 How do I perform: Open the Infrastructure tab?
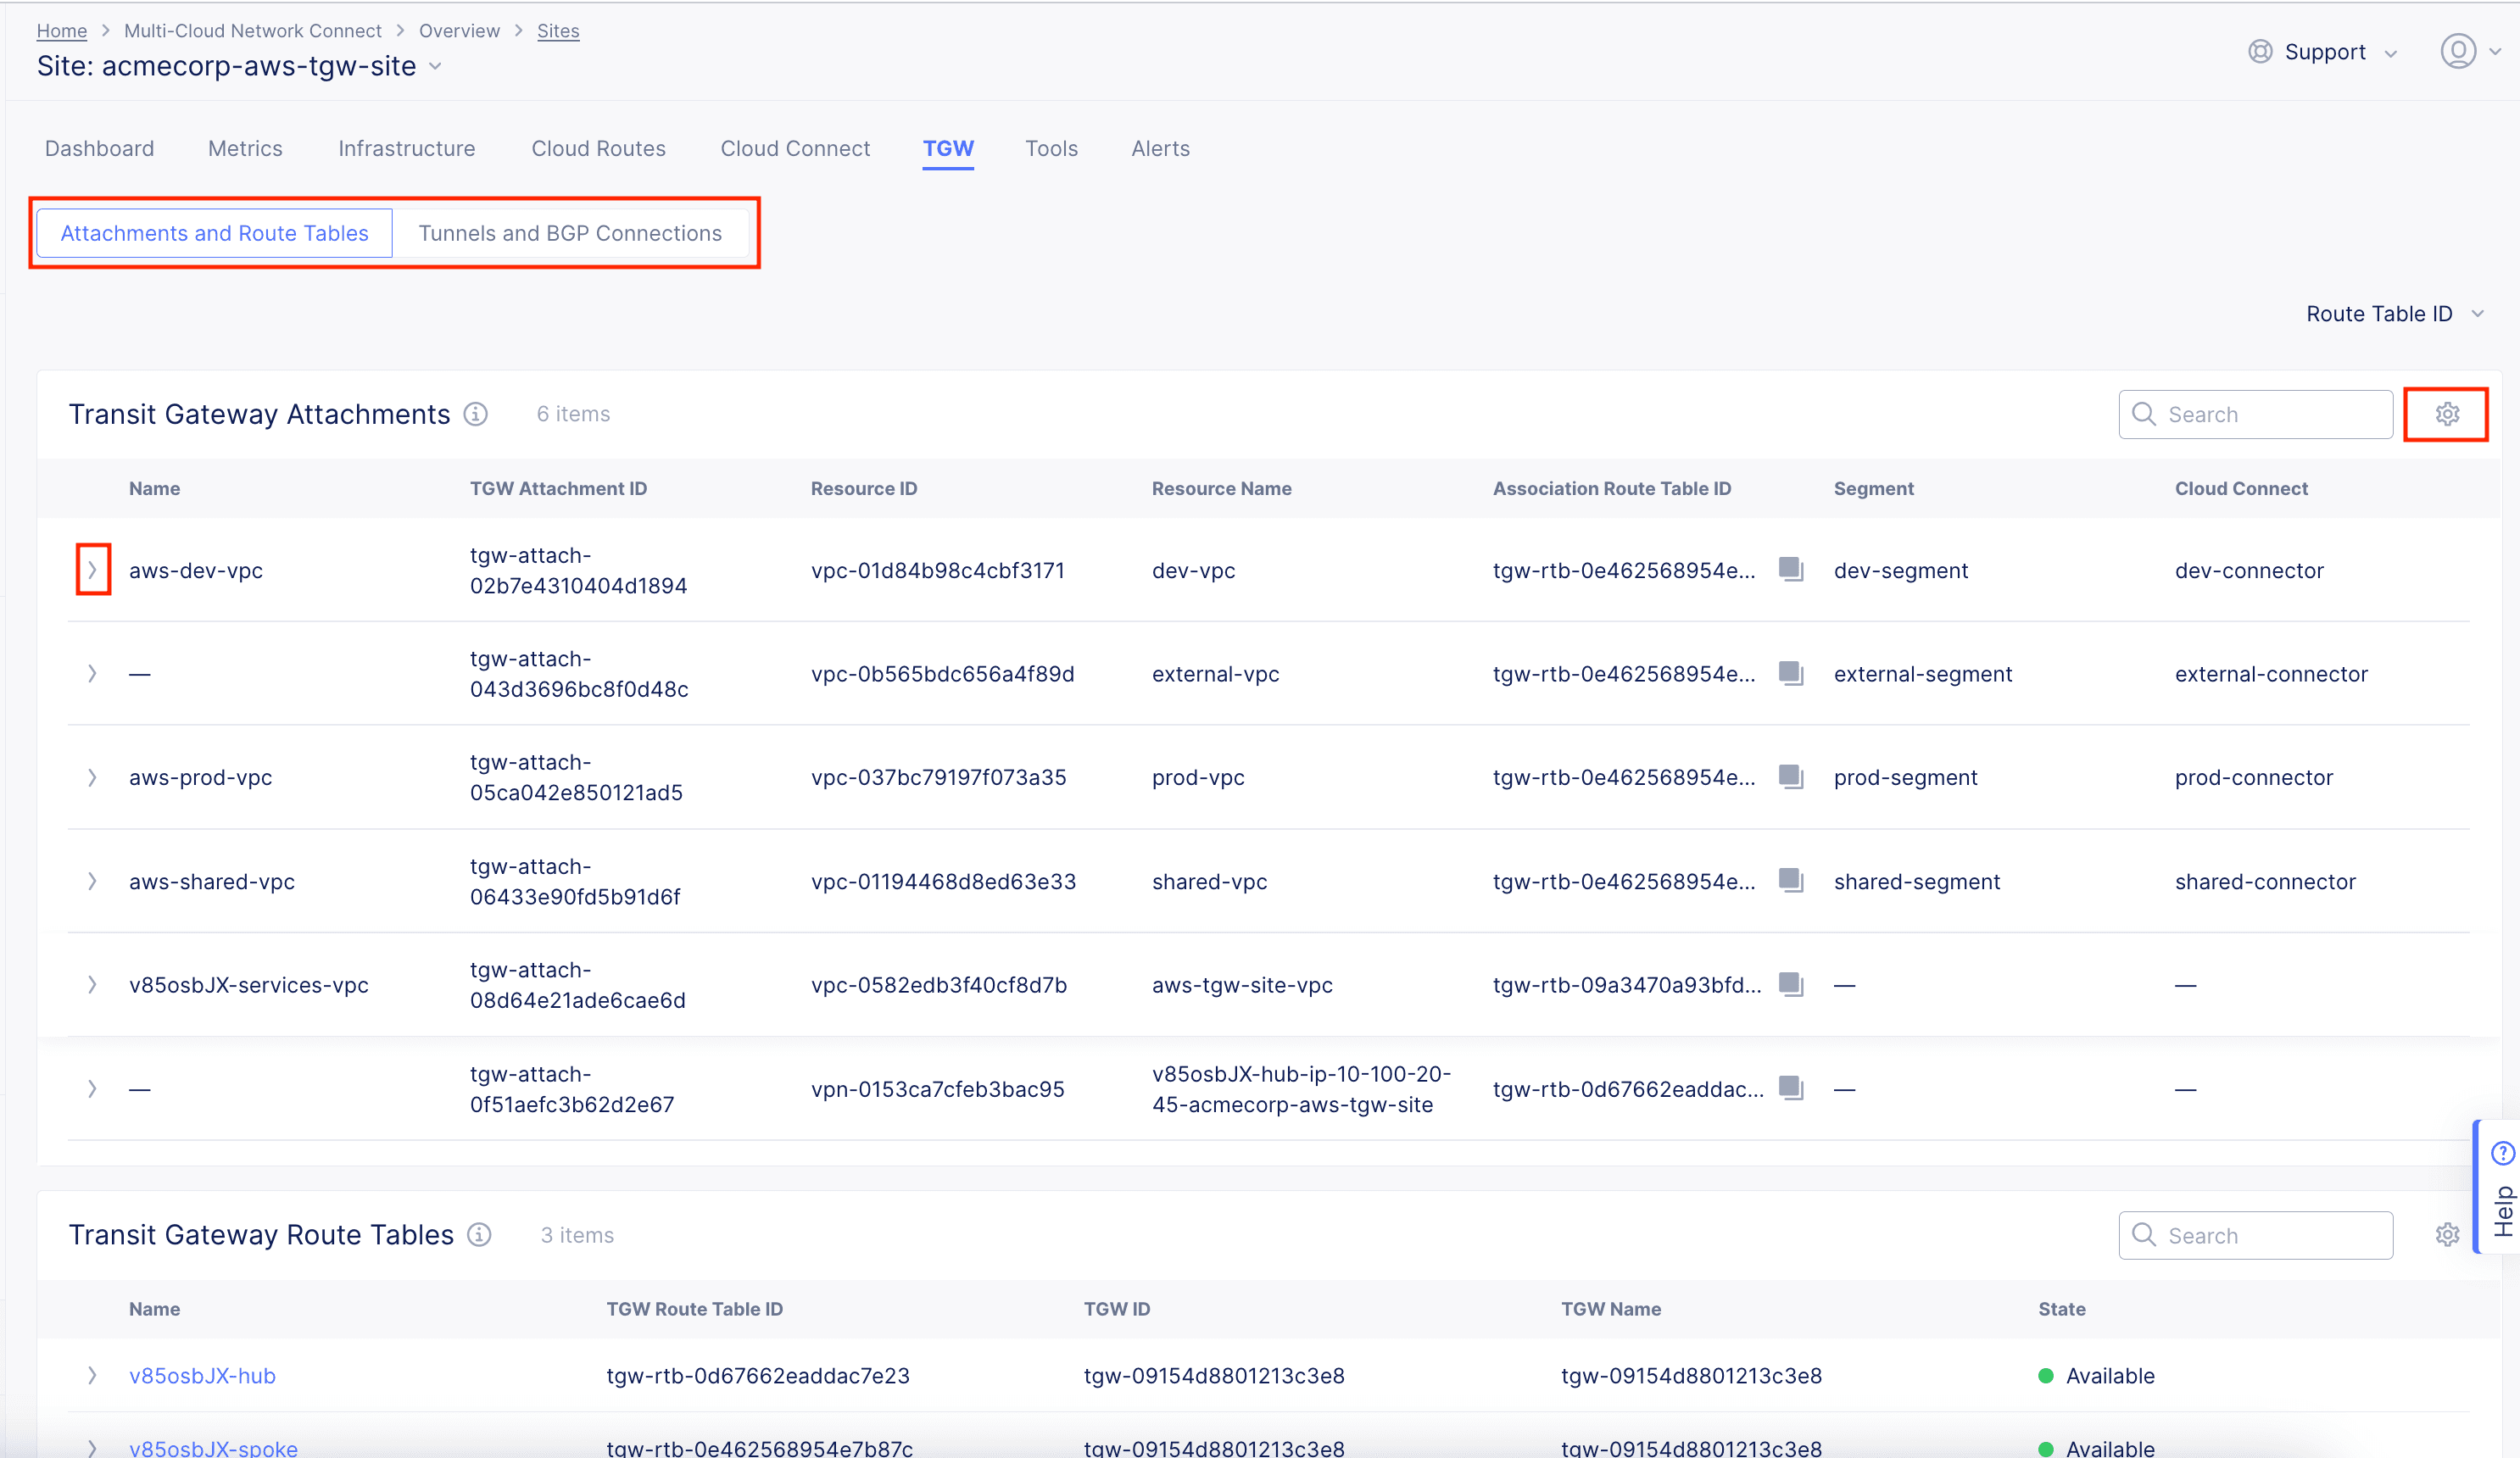tap(406, 149)
